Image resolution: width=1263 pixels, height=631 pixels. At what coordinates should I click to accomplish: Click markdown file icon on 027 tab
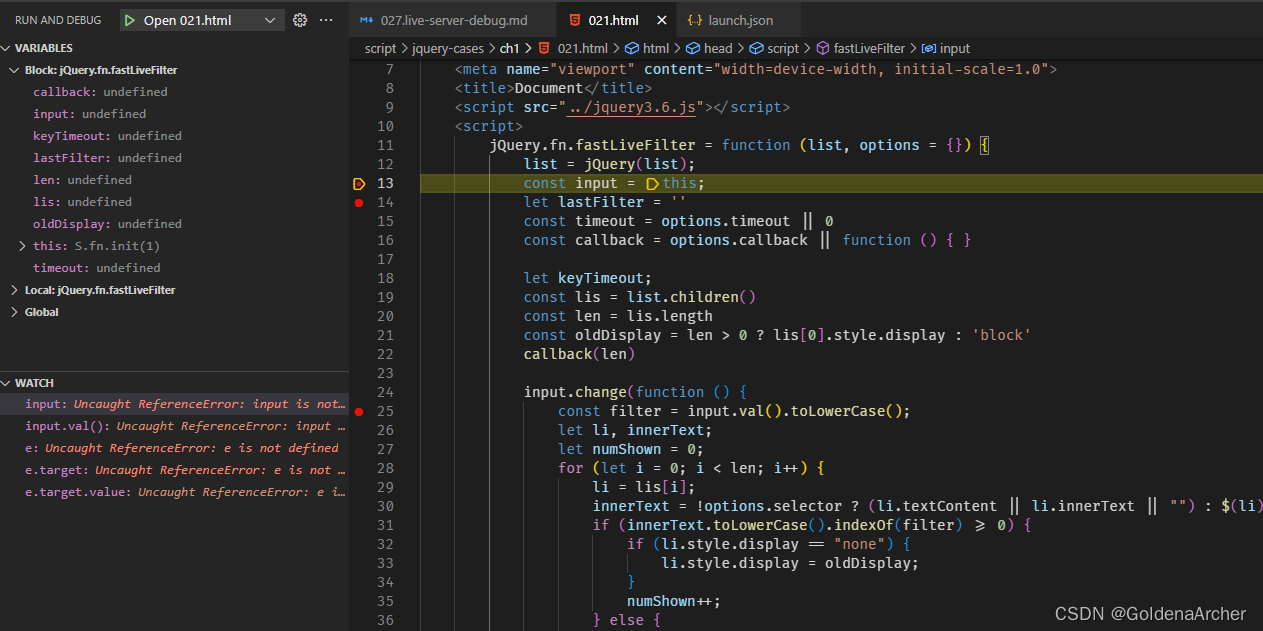click(x=368, y=20)
